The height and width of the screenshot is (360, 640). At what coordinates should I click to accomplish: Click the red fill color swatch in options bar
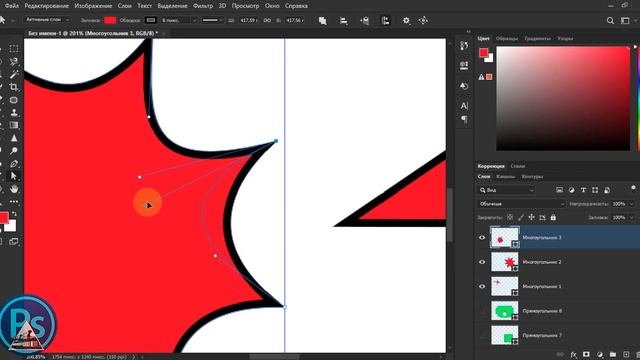pos(110,20)
